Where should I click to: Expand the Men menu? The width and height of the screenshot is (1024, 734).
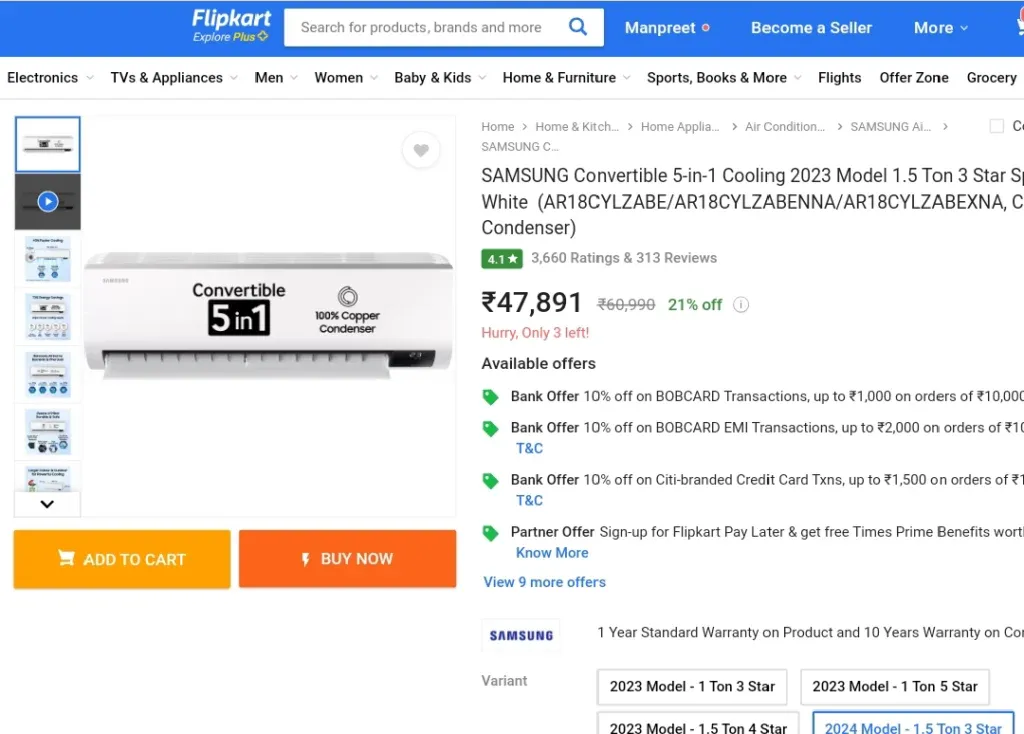pyautogui.click(x=276, y=78)
